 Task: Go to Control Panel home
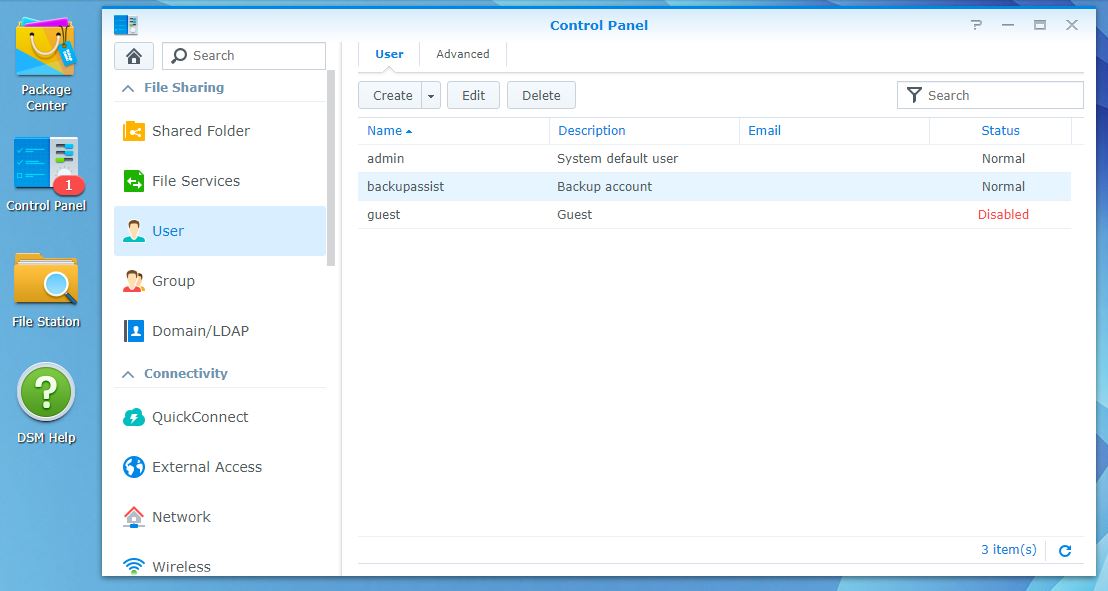[x=134, y=56]
